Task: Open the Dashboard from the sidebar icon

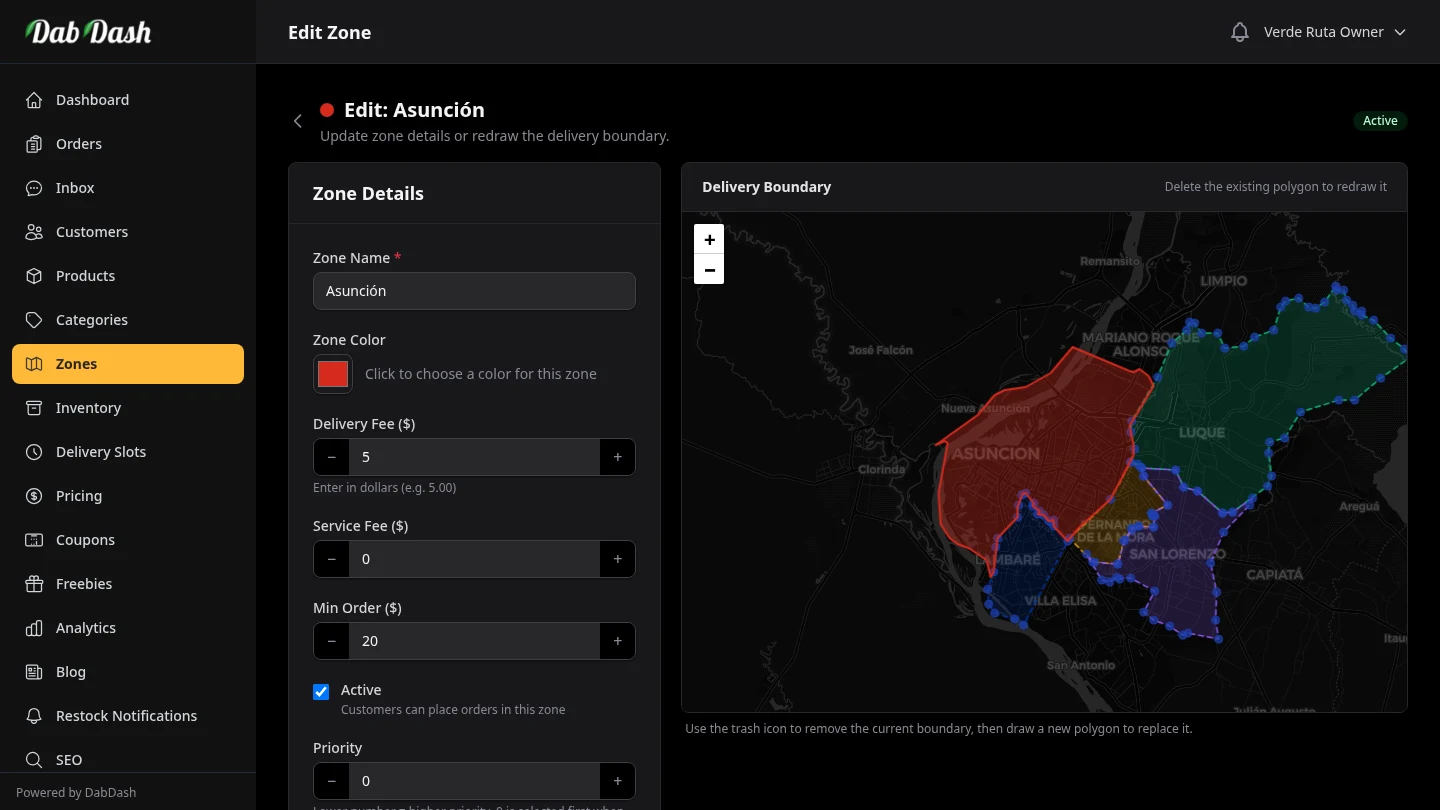Action: [x=33, y=100]
